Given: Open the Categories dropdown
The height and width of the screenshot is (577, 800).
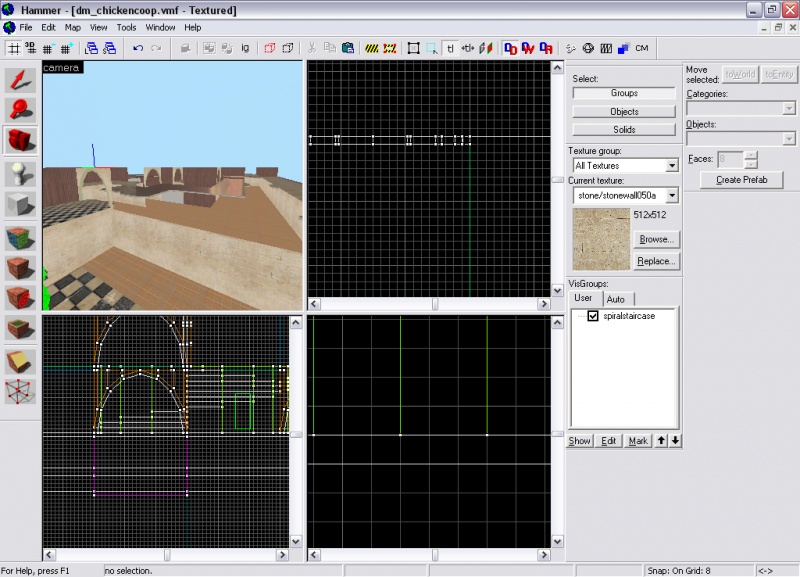Looking at the screenshot, I should pos(789,108).
